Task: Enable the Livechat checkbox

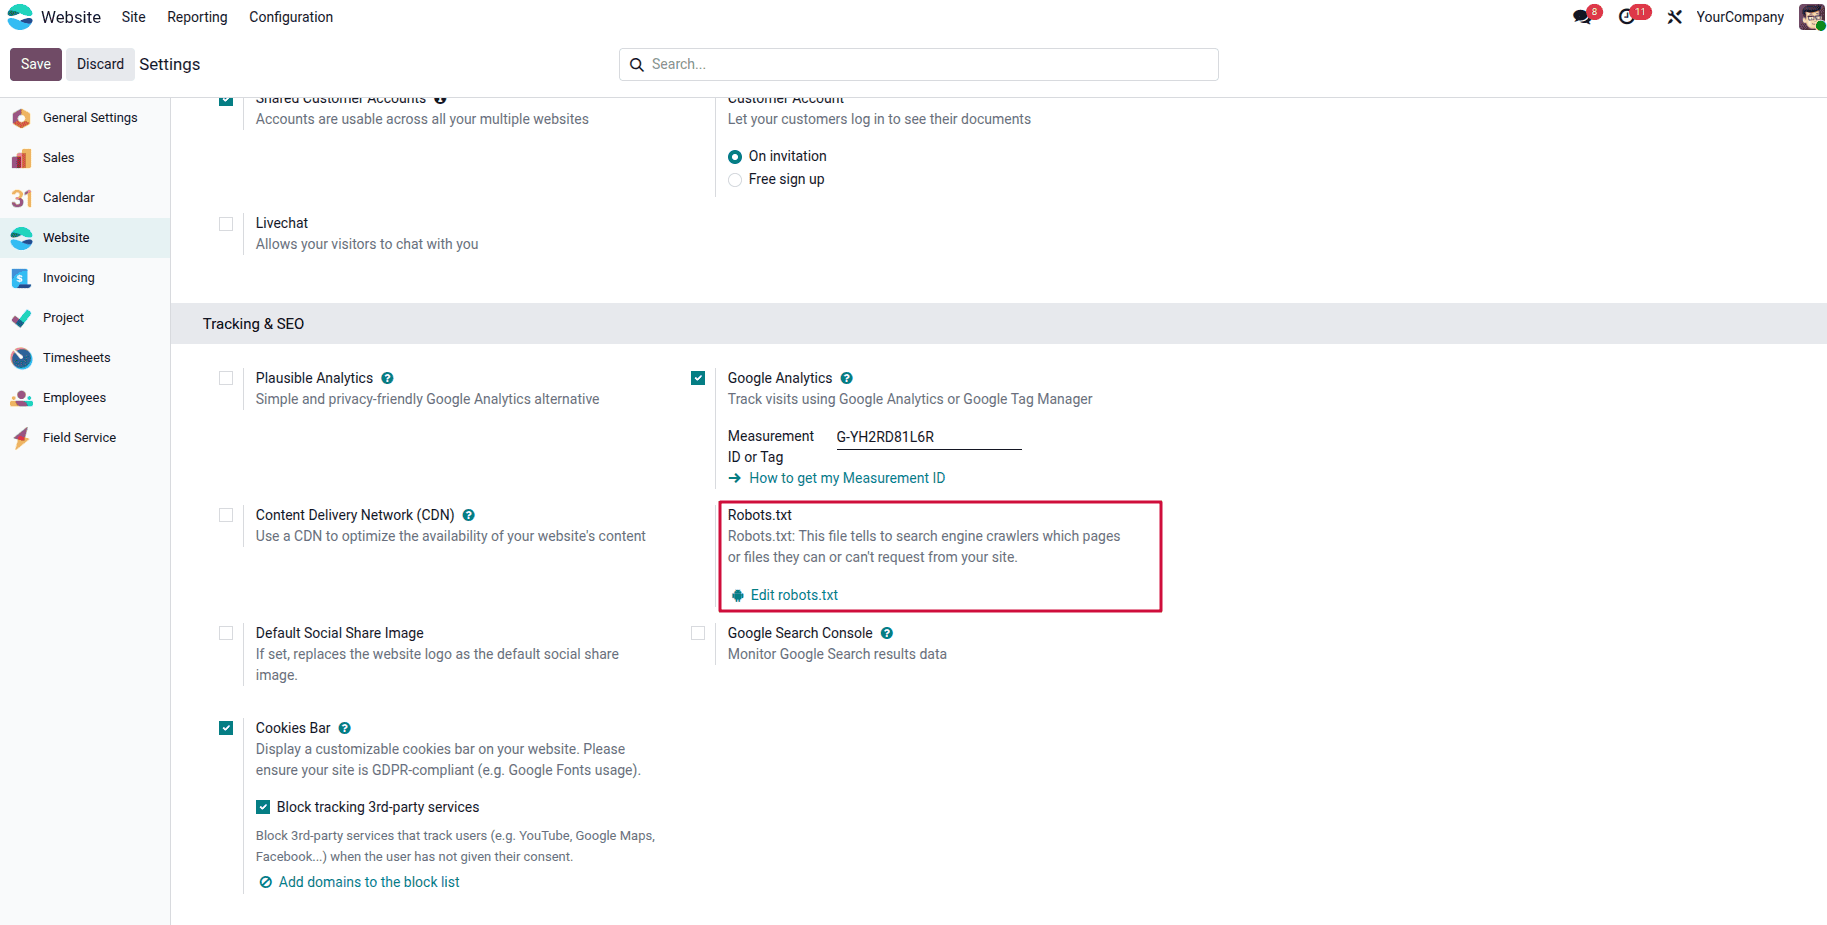Action: click(x=226, y=224)
